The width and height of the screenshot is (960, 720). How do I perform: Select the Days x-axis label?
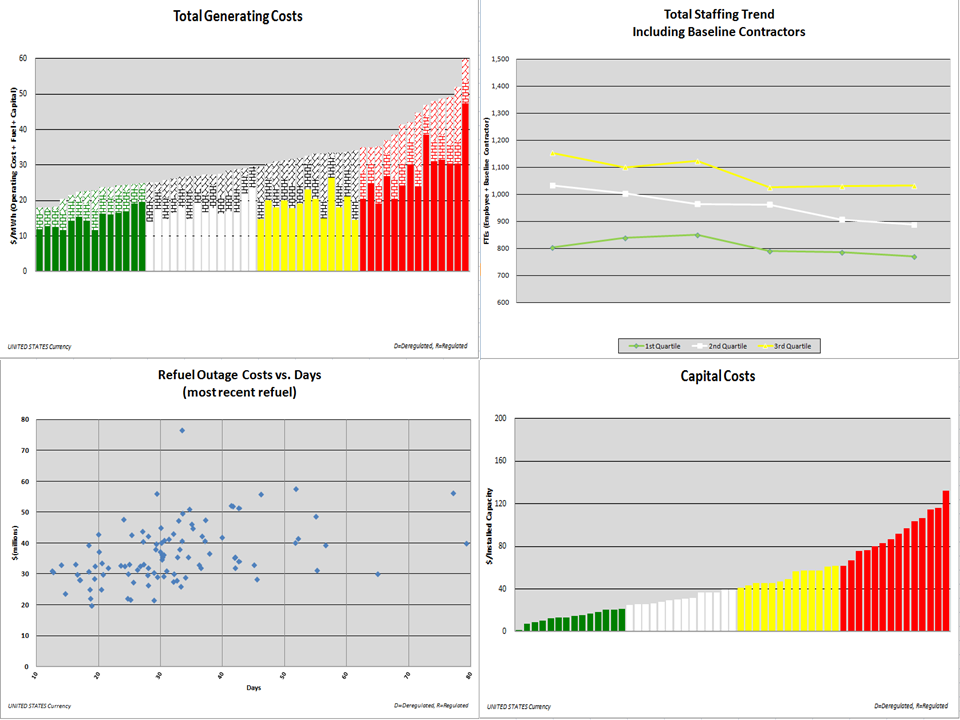[x=253, y=687]
